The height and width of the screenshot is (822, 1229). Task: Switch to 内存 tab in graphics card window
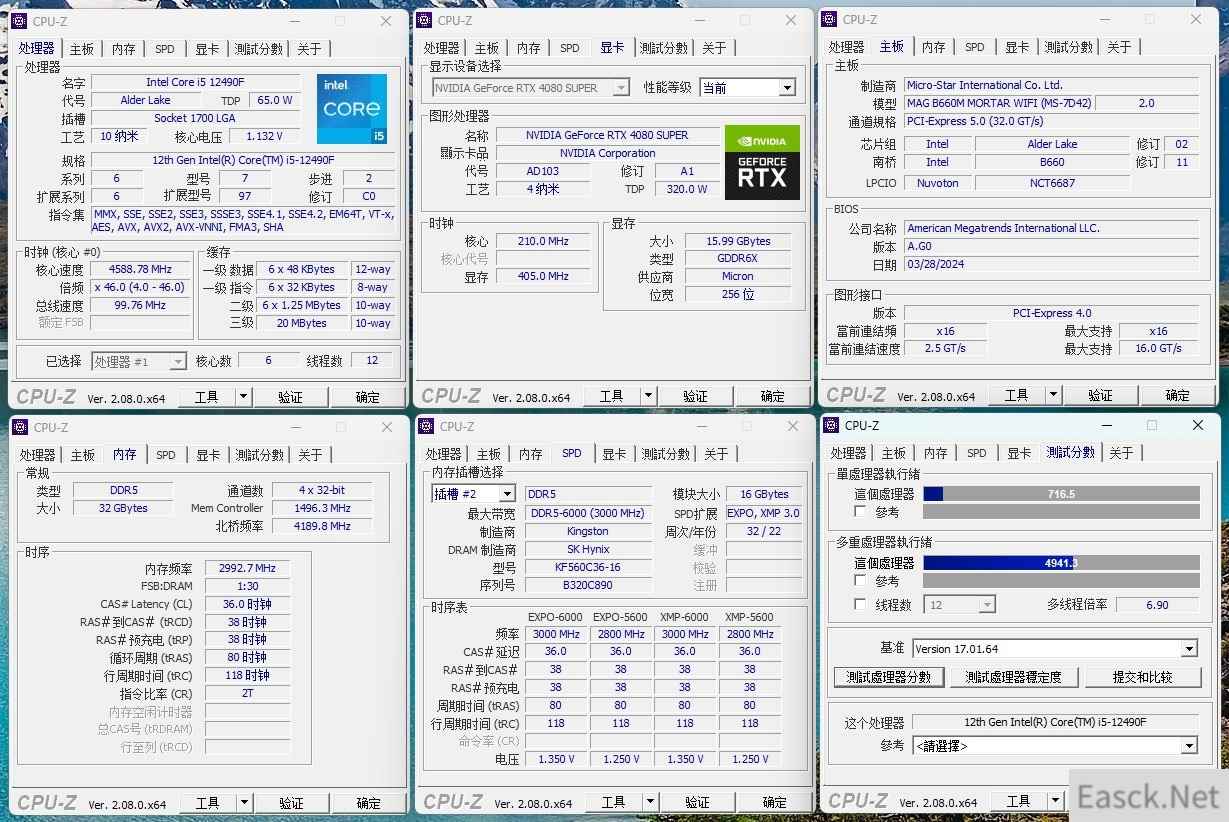click(529, 48)
